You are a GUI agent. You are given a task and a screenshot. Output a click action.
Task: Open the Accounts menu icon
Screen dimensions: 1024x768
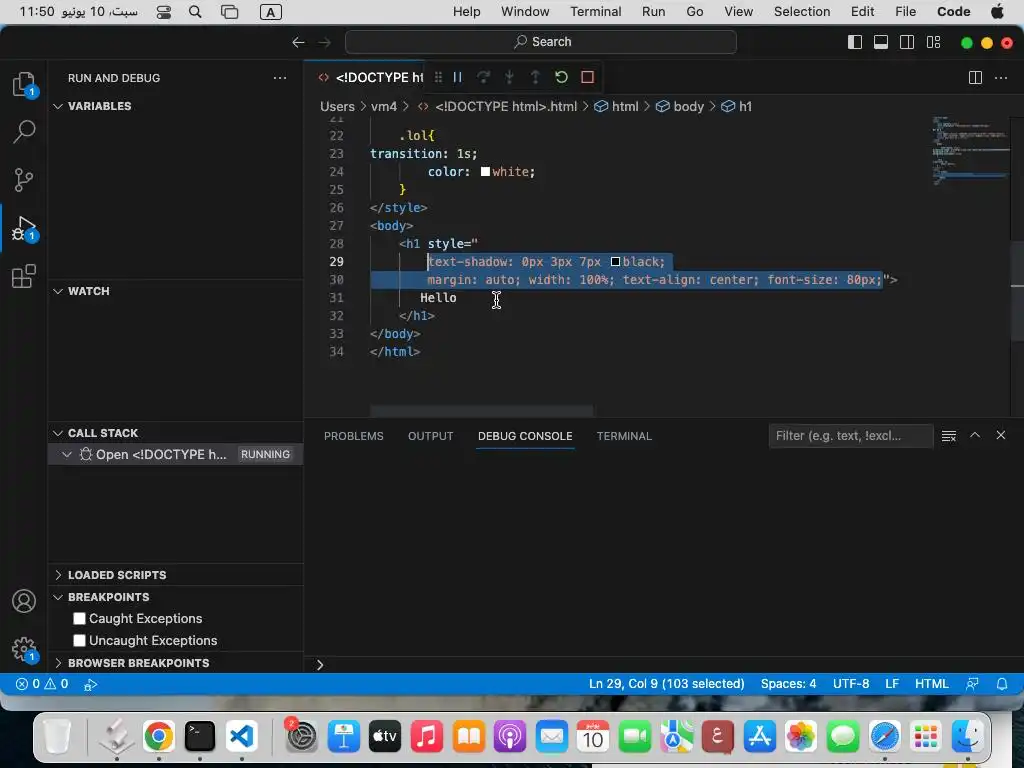pyautogui.click(x=24, y=601)
